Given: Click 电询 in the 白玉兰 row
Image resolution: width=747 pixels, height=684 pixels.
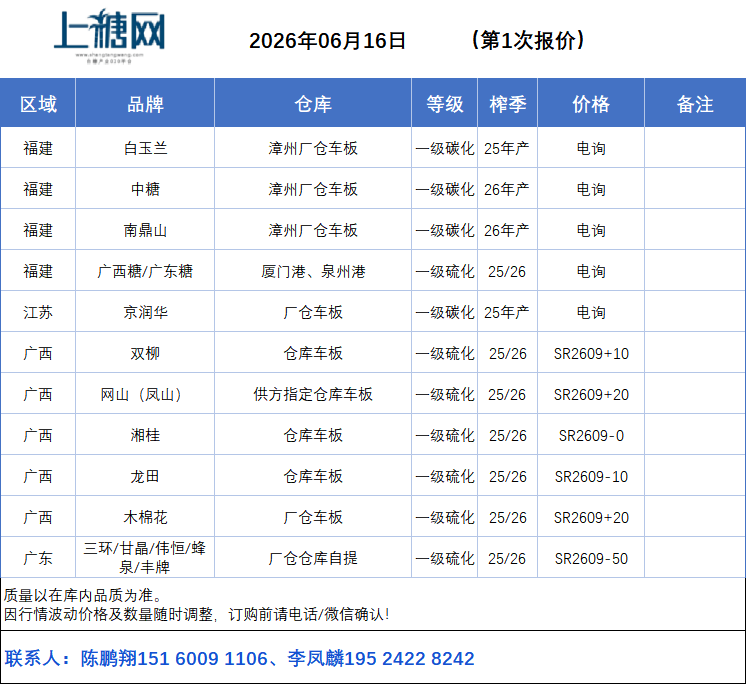Looking at the screenshot, I should [591, 148].
